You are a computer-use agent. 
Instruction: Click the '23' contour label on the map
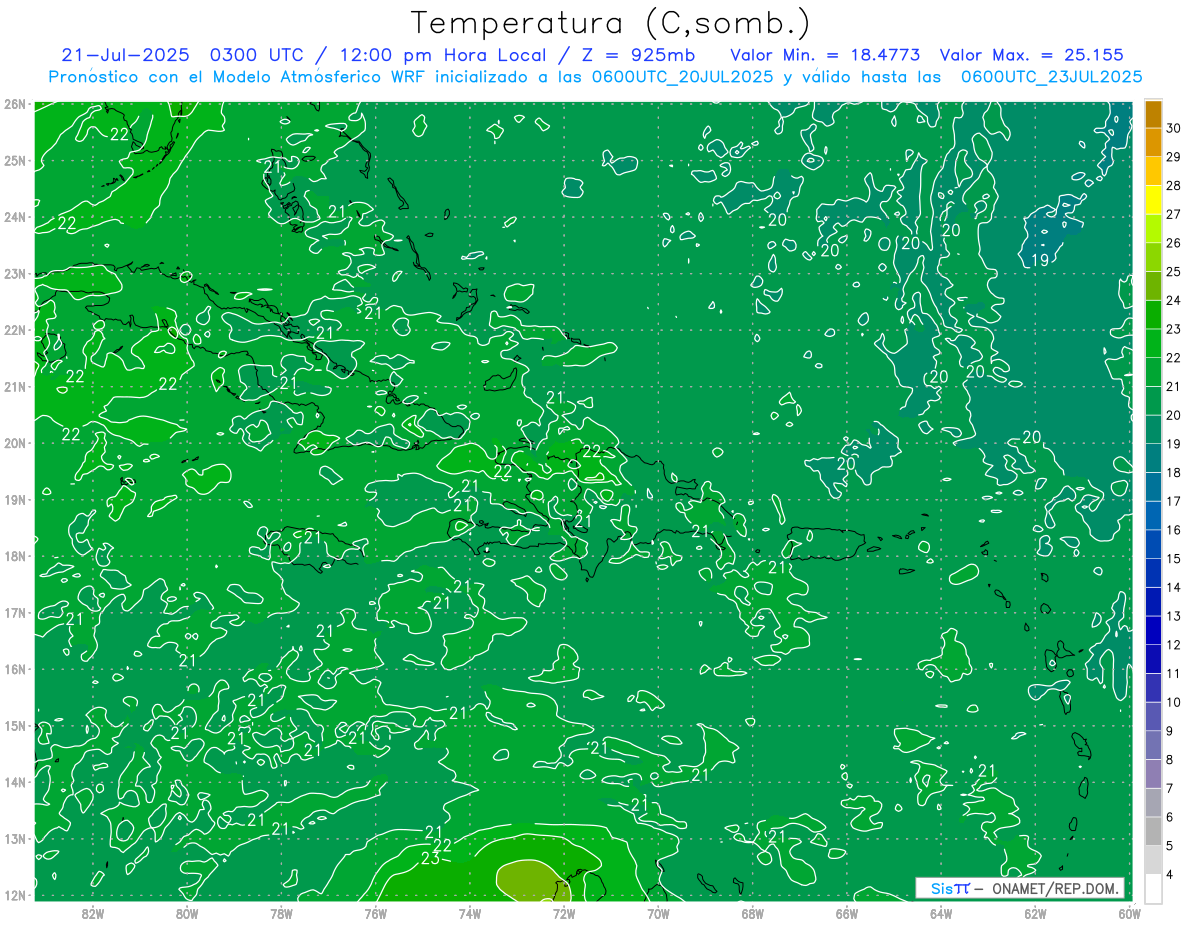click(x=431, y=858)
